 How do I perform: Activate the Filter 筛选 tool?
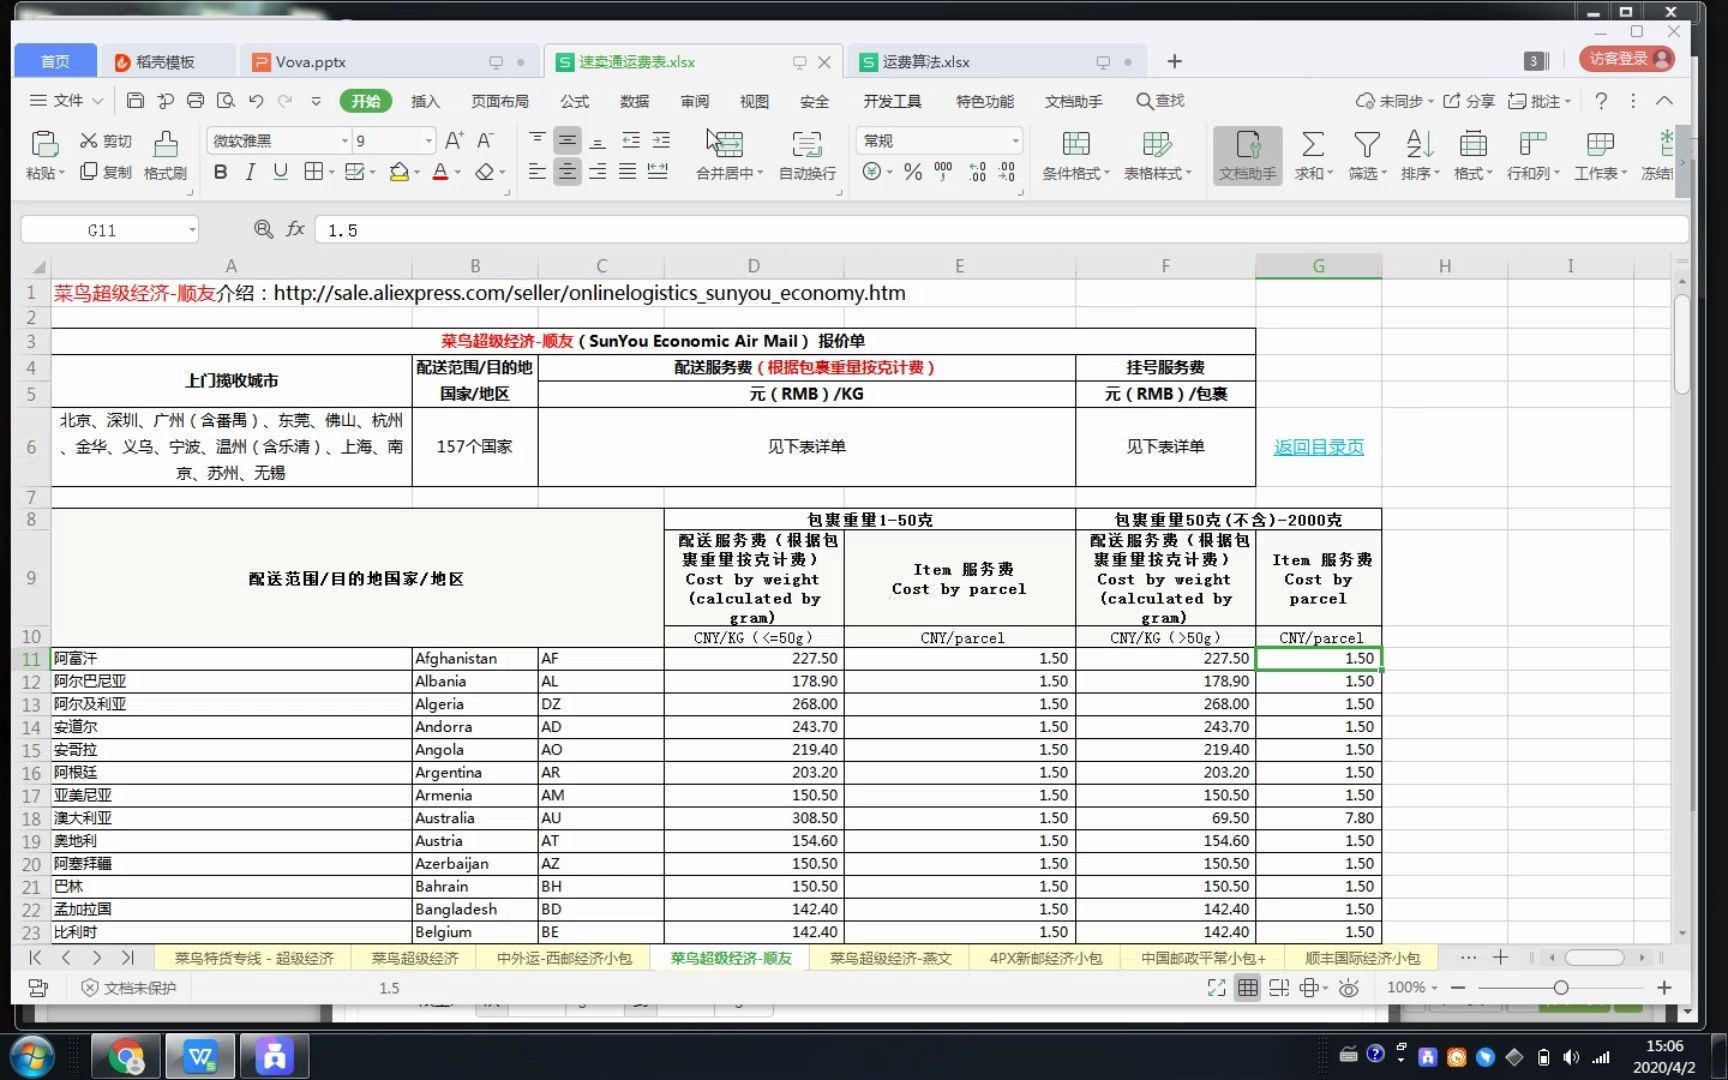click(1366, 155)
